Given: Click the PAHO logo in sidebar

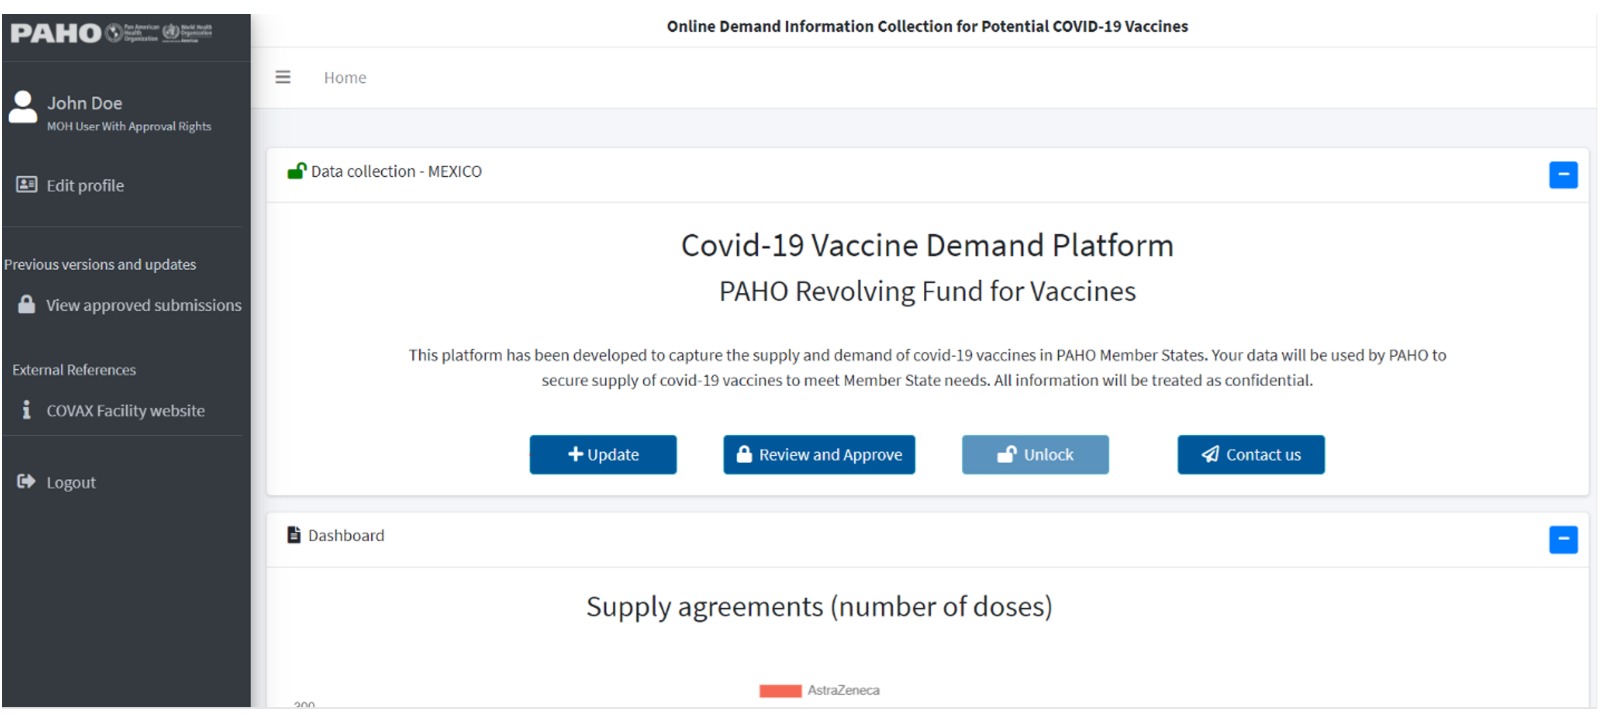Looking at the screenshot, I should click(x=110, y=33).
